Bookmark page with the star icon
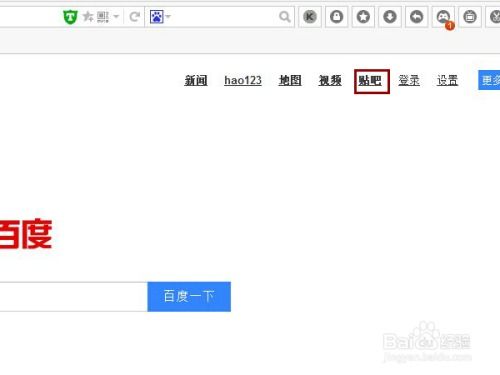 tap(88, 16)
